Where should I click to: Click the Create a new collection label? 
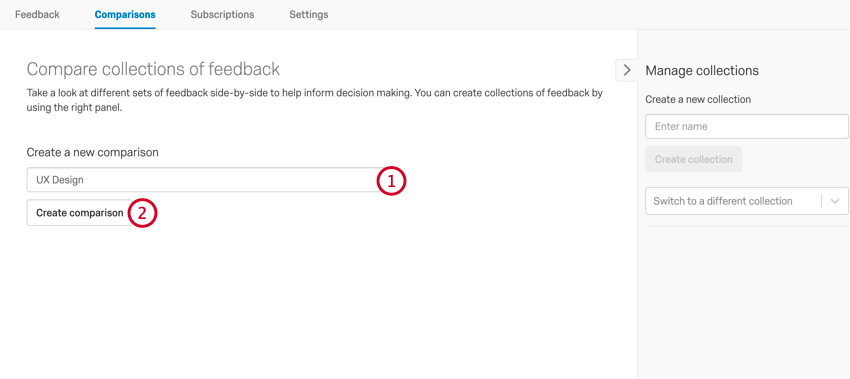[x=698, y=100]
